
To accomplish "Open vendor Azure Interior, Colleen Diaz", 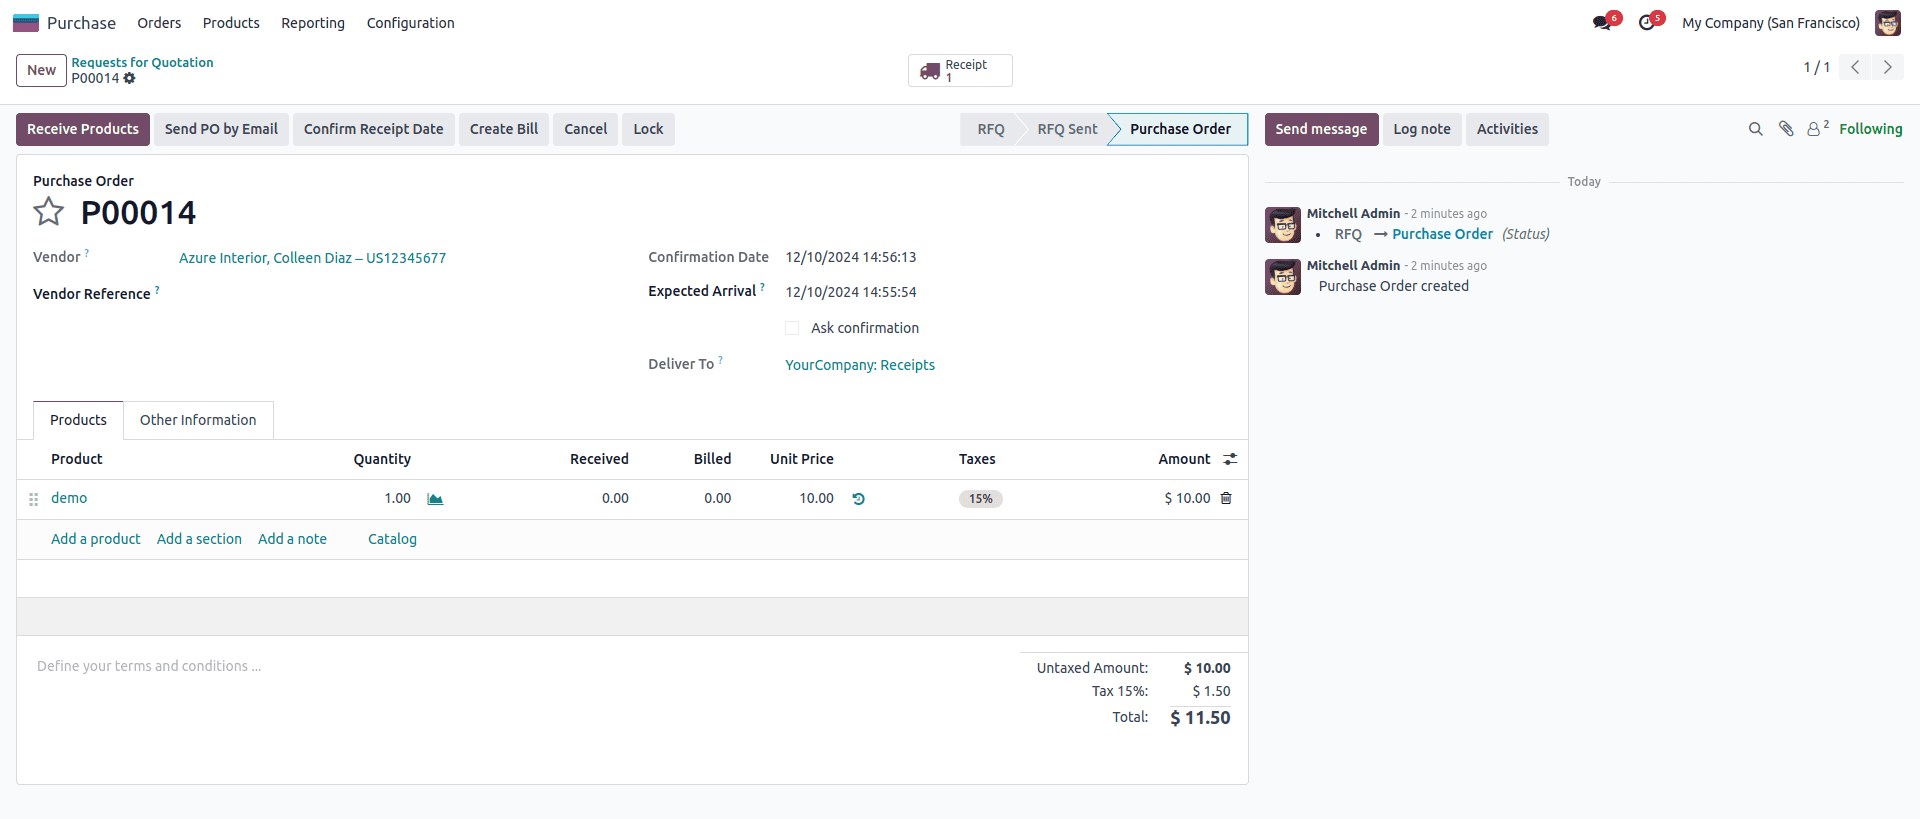I will (312, 258).
